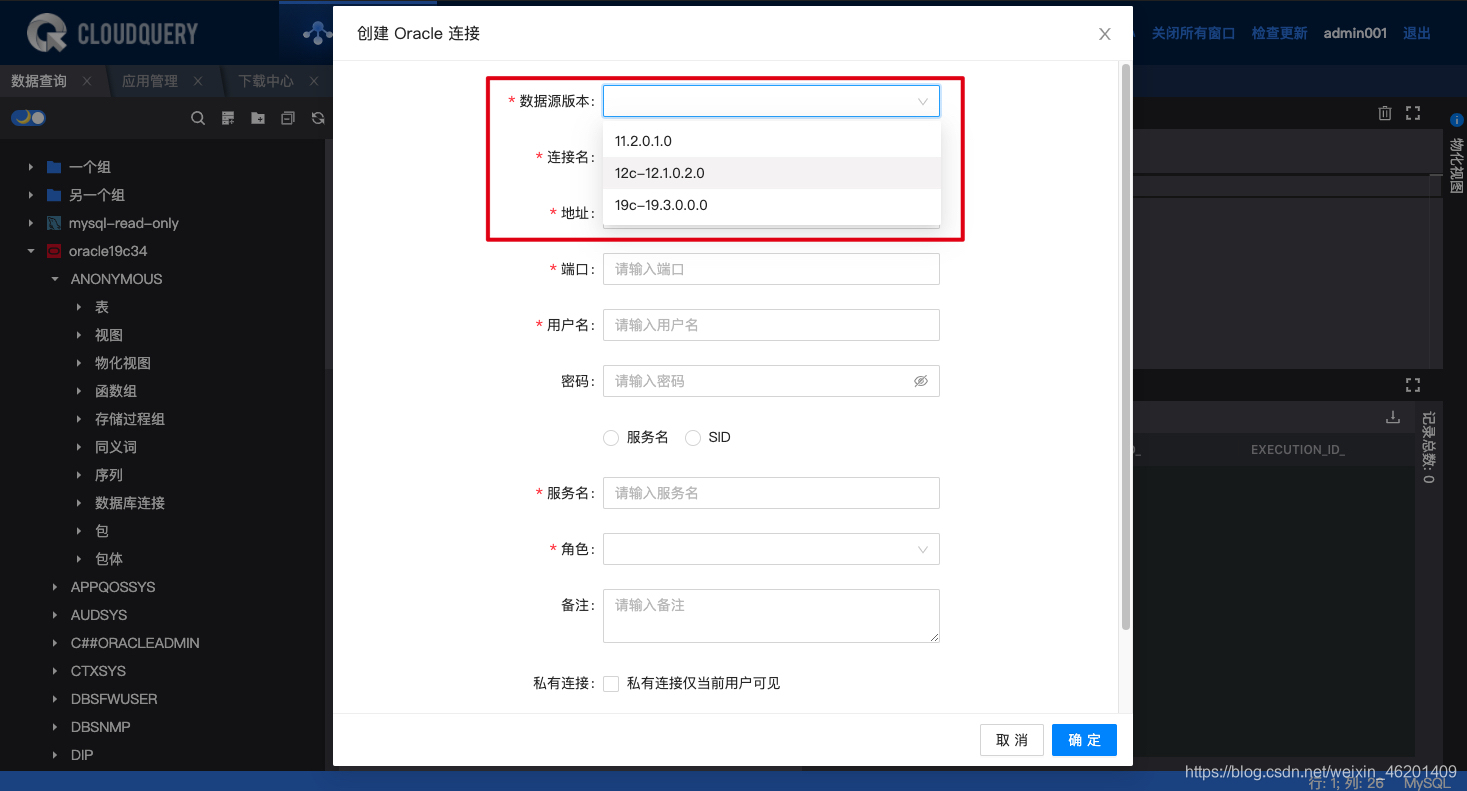The width and height of the screenshot is (1467, 791).
Task: Expand the 一个组 tree node
Action: [x=31, y=167]
